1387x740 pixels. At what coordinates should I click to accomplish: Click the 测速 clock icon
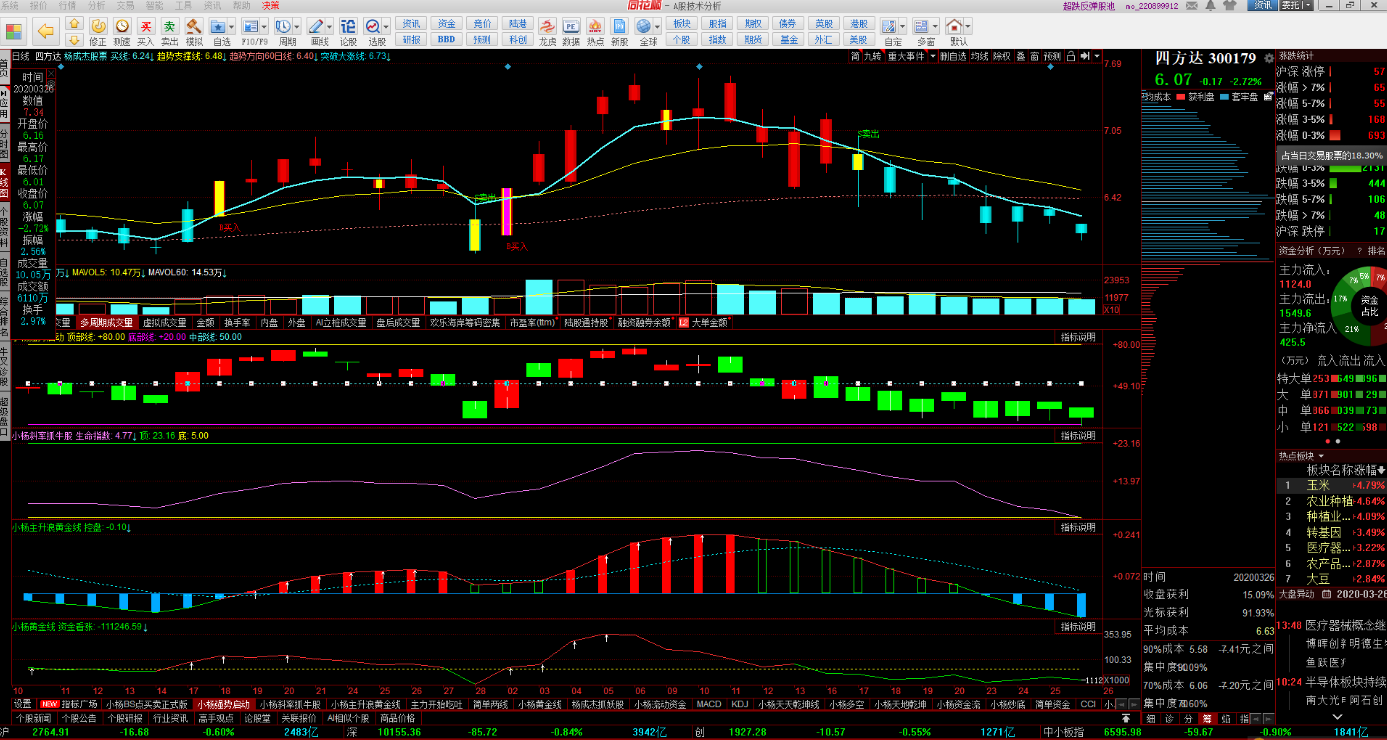121,26
